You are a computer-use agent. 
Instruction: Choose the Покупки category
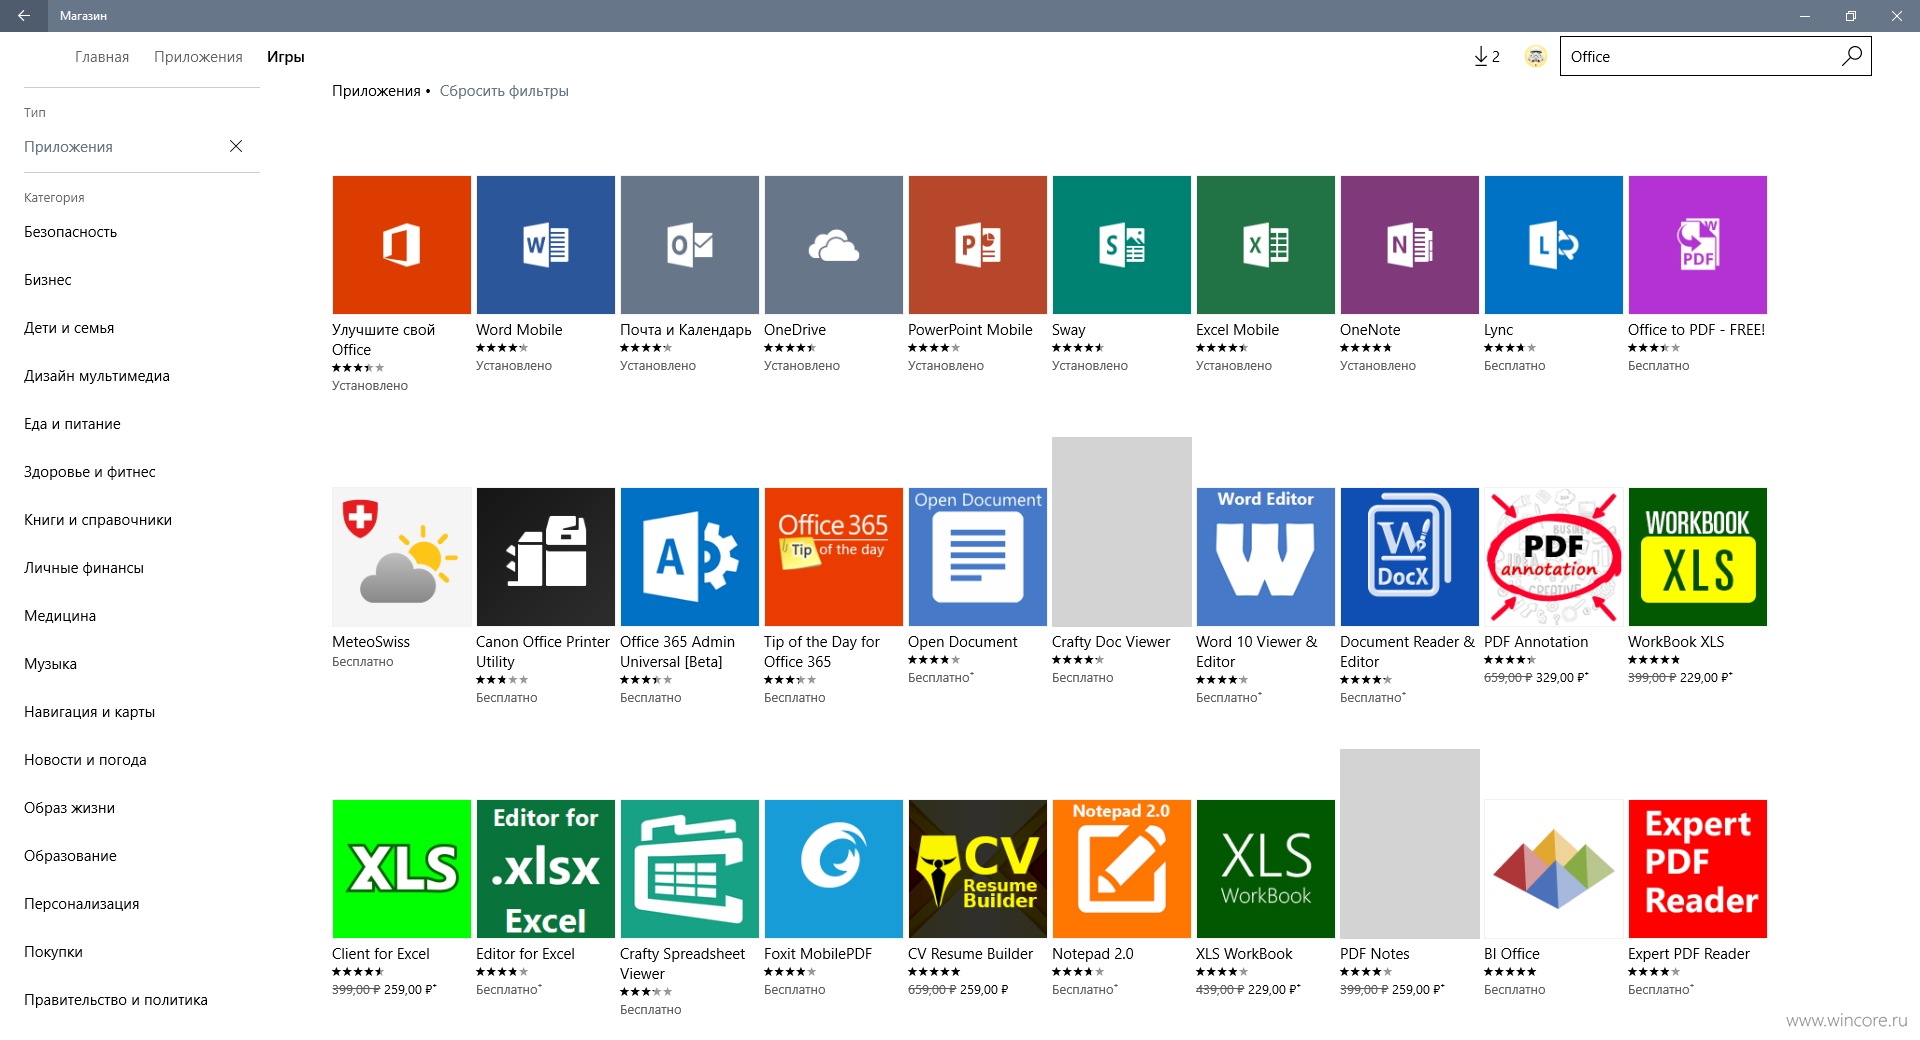coord(53,952)
